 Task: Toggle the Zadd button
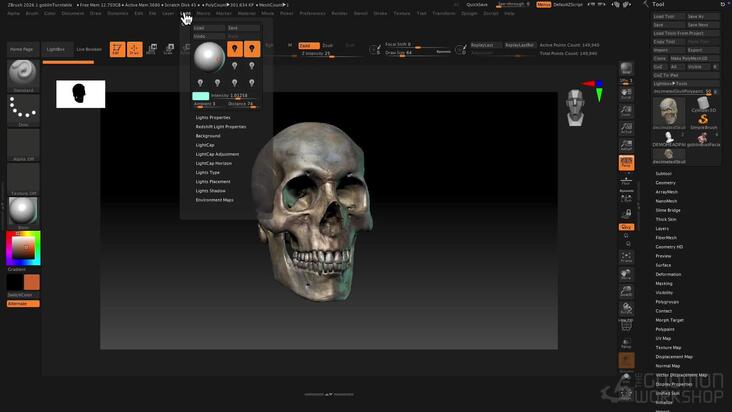308,46
